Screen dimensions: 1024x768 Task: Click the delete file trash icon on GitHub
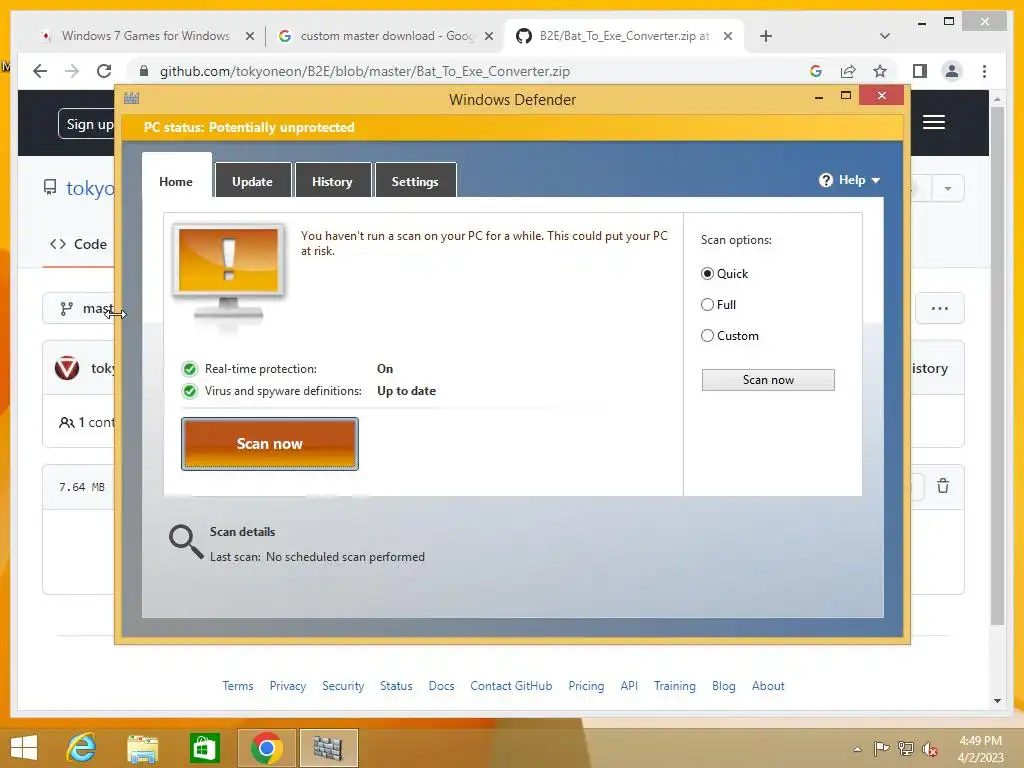tap(943, 486)
